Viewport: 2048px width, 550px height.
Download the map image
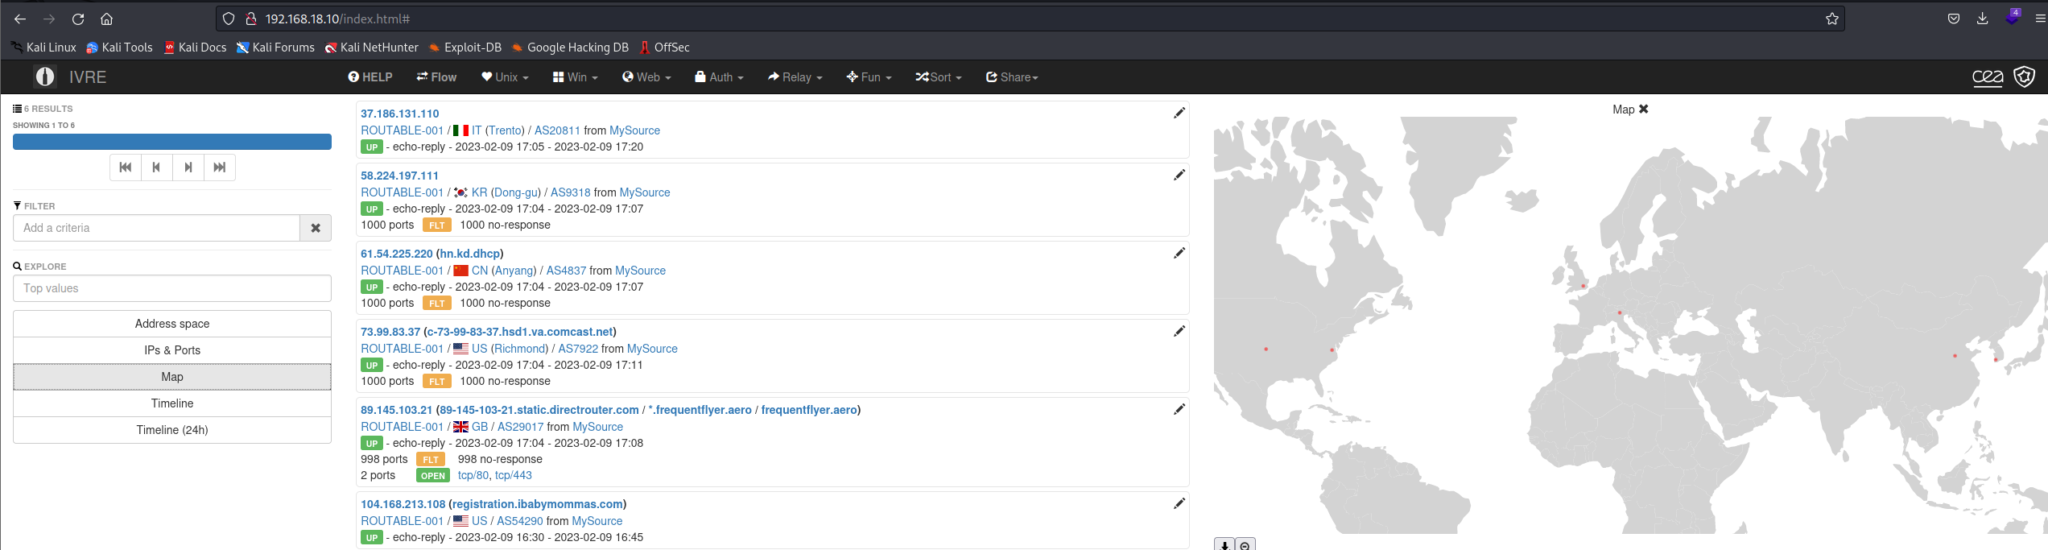click(1225, 545)
